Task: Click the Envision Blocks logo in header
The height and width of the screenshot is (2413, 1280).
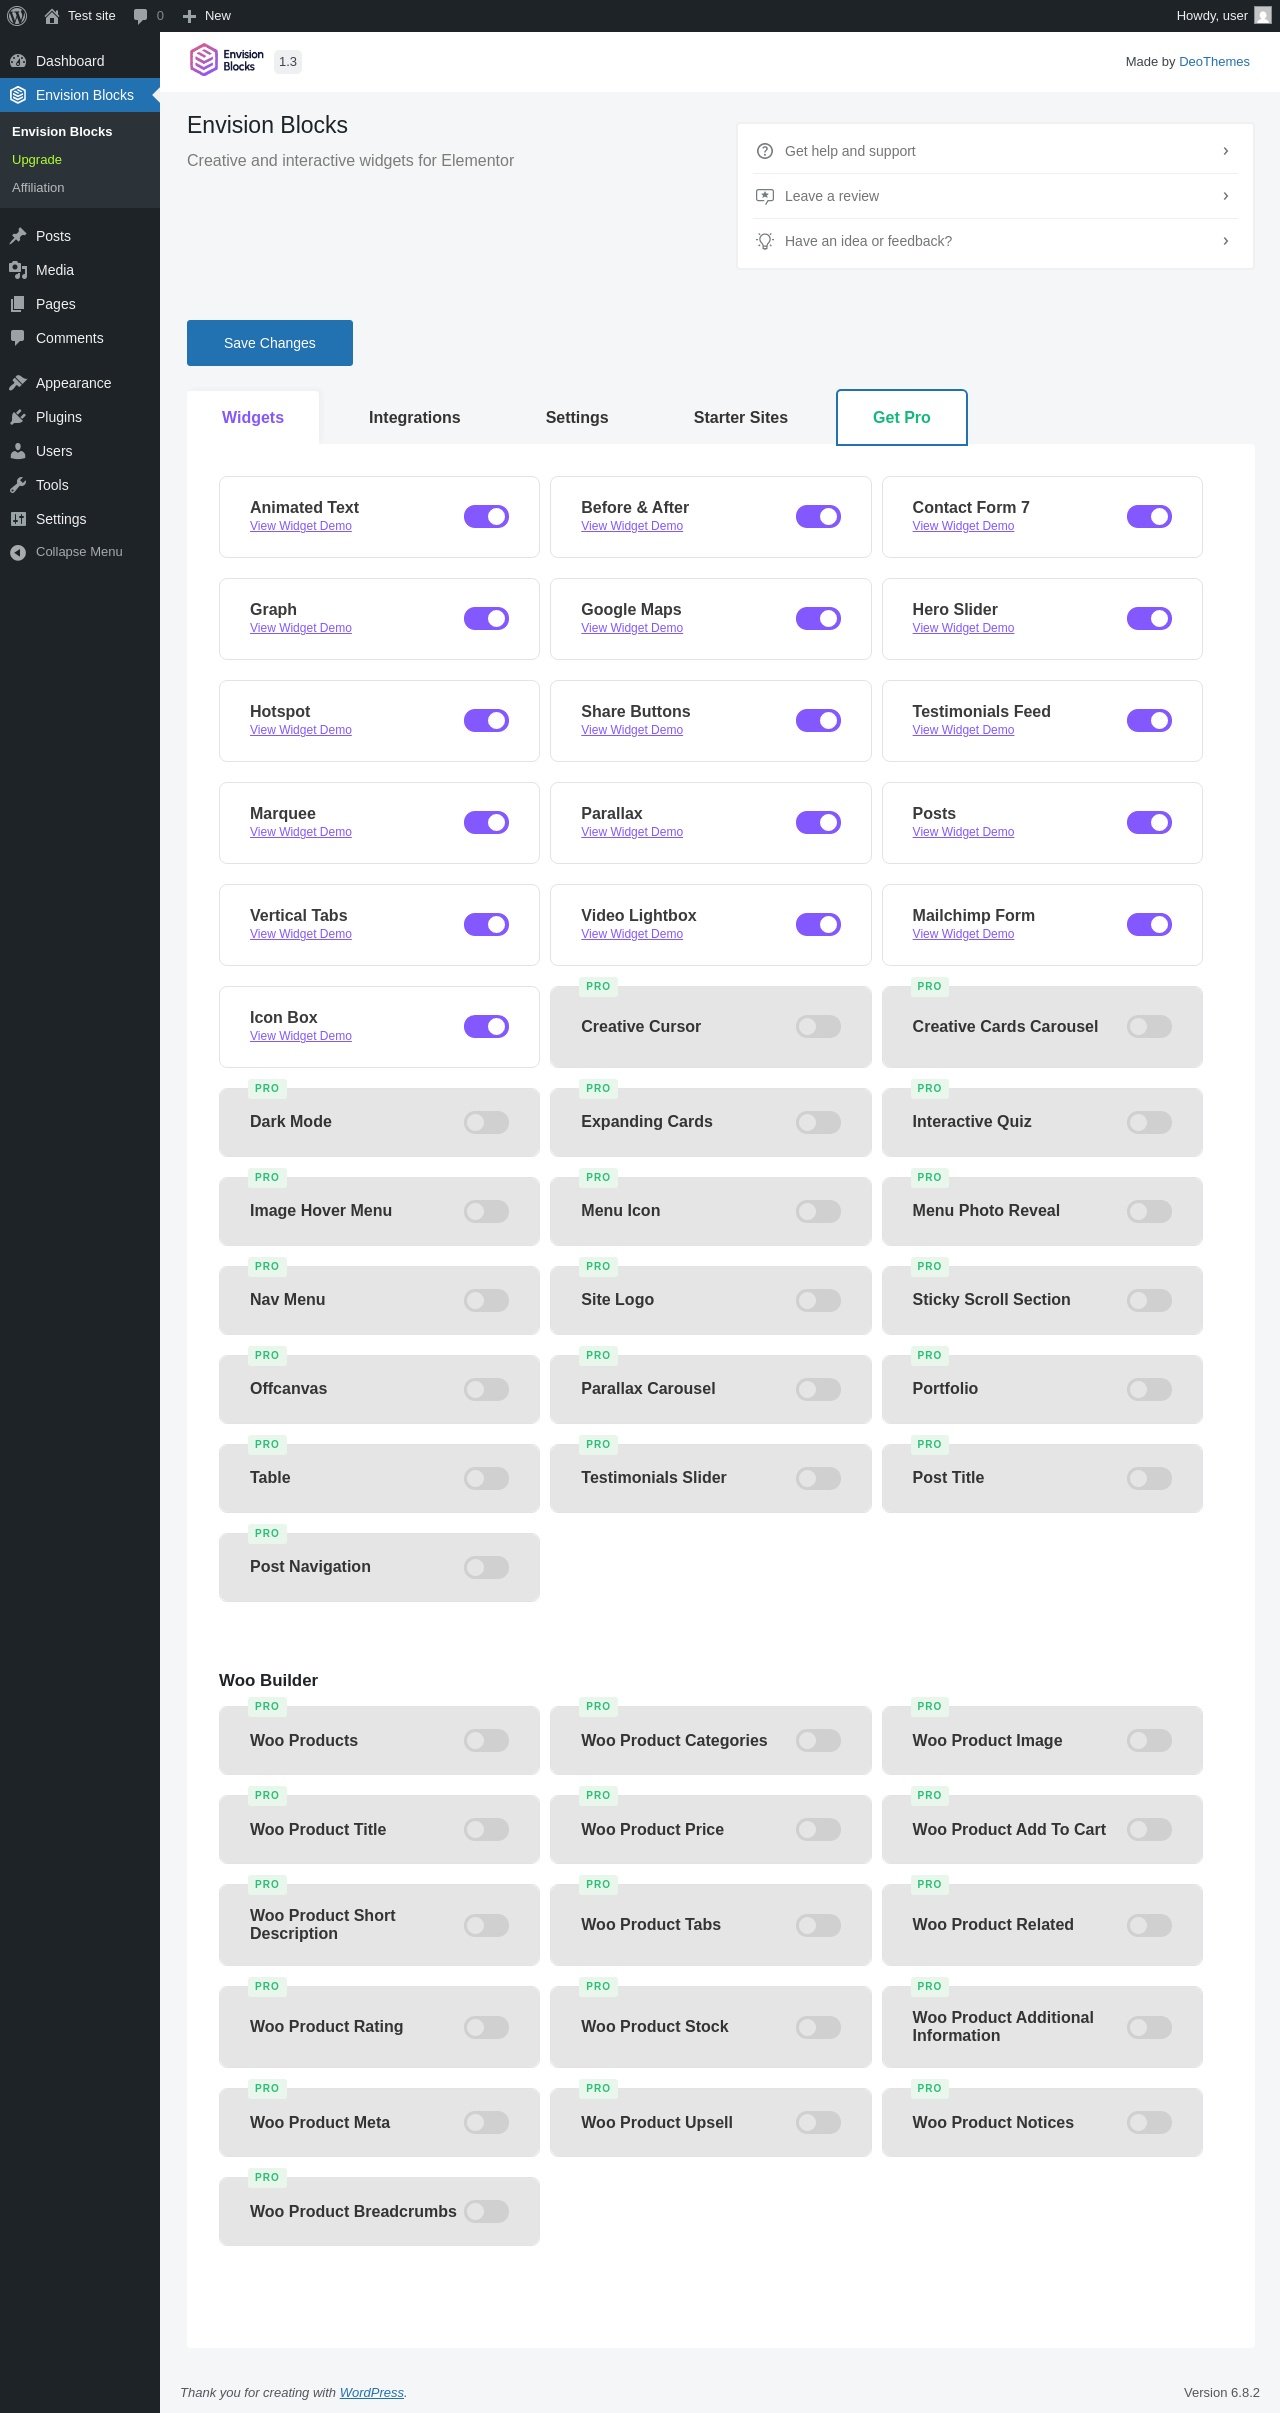Action: pos(227,61)
